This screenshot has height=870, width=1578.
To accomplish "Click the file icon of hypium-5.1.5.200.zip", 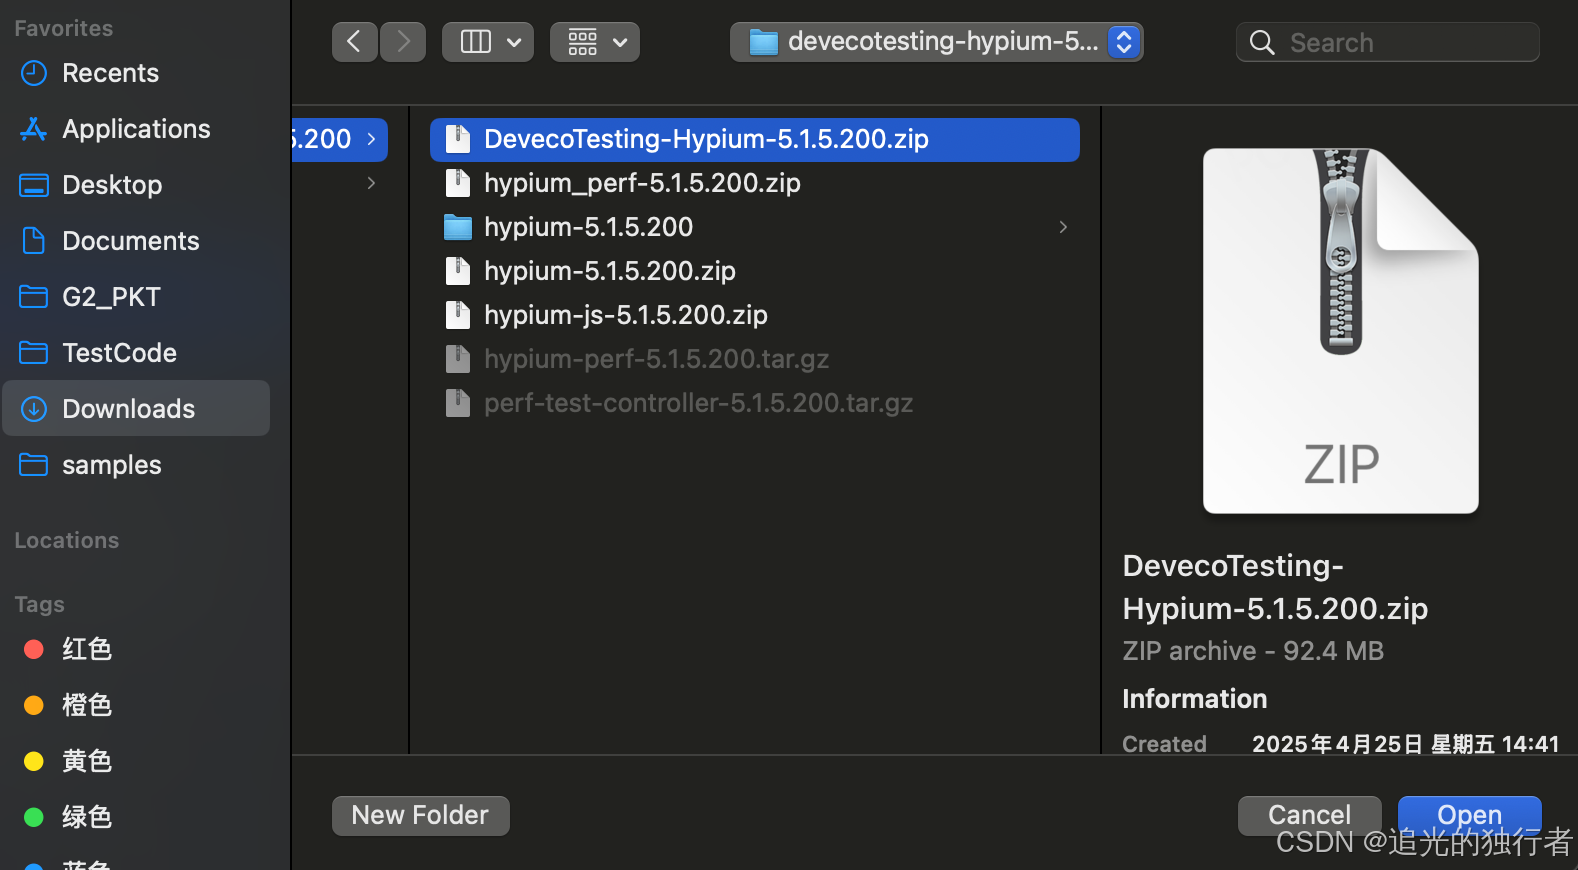I will click(x=458, y=271).
